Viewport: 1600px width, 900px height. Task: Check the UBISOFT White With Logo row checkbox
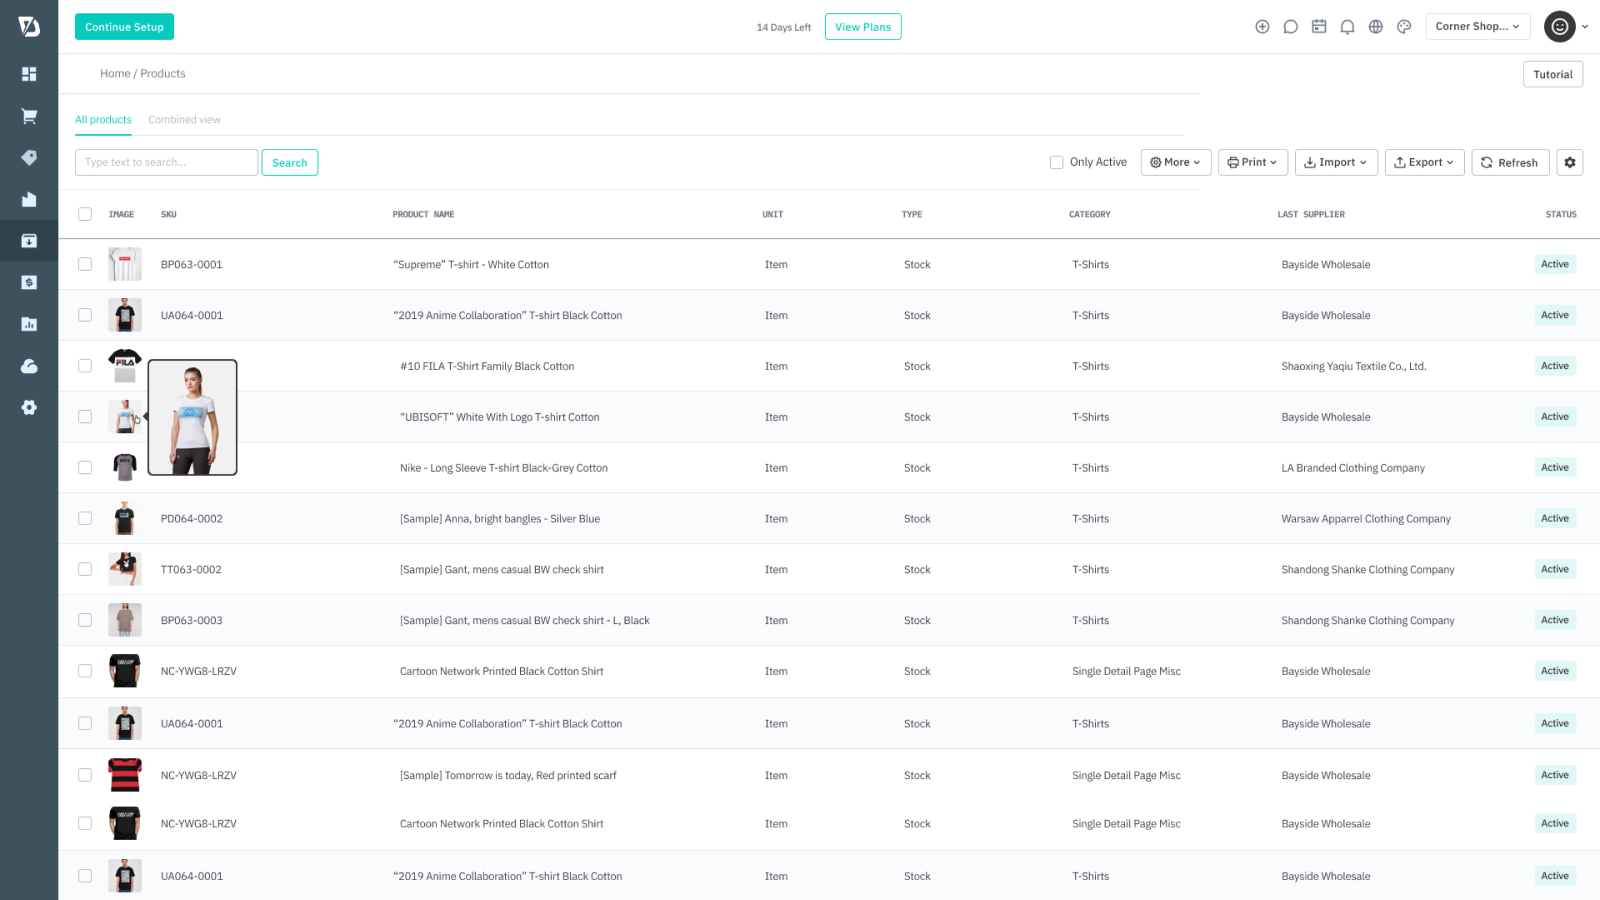85,417
